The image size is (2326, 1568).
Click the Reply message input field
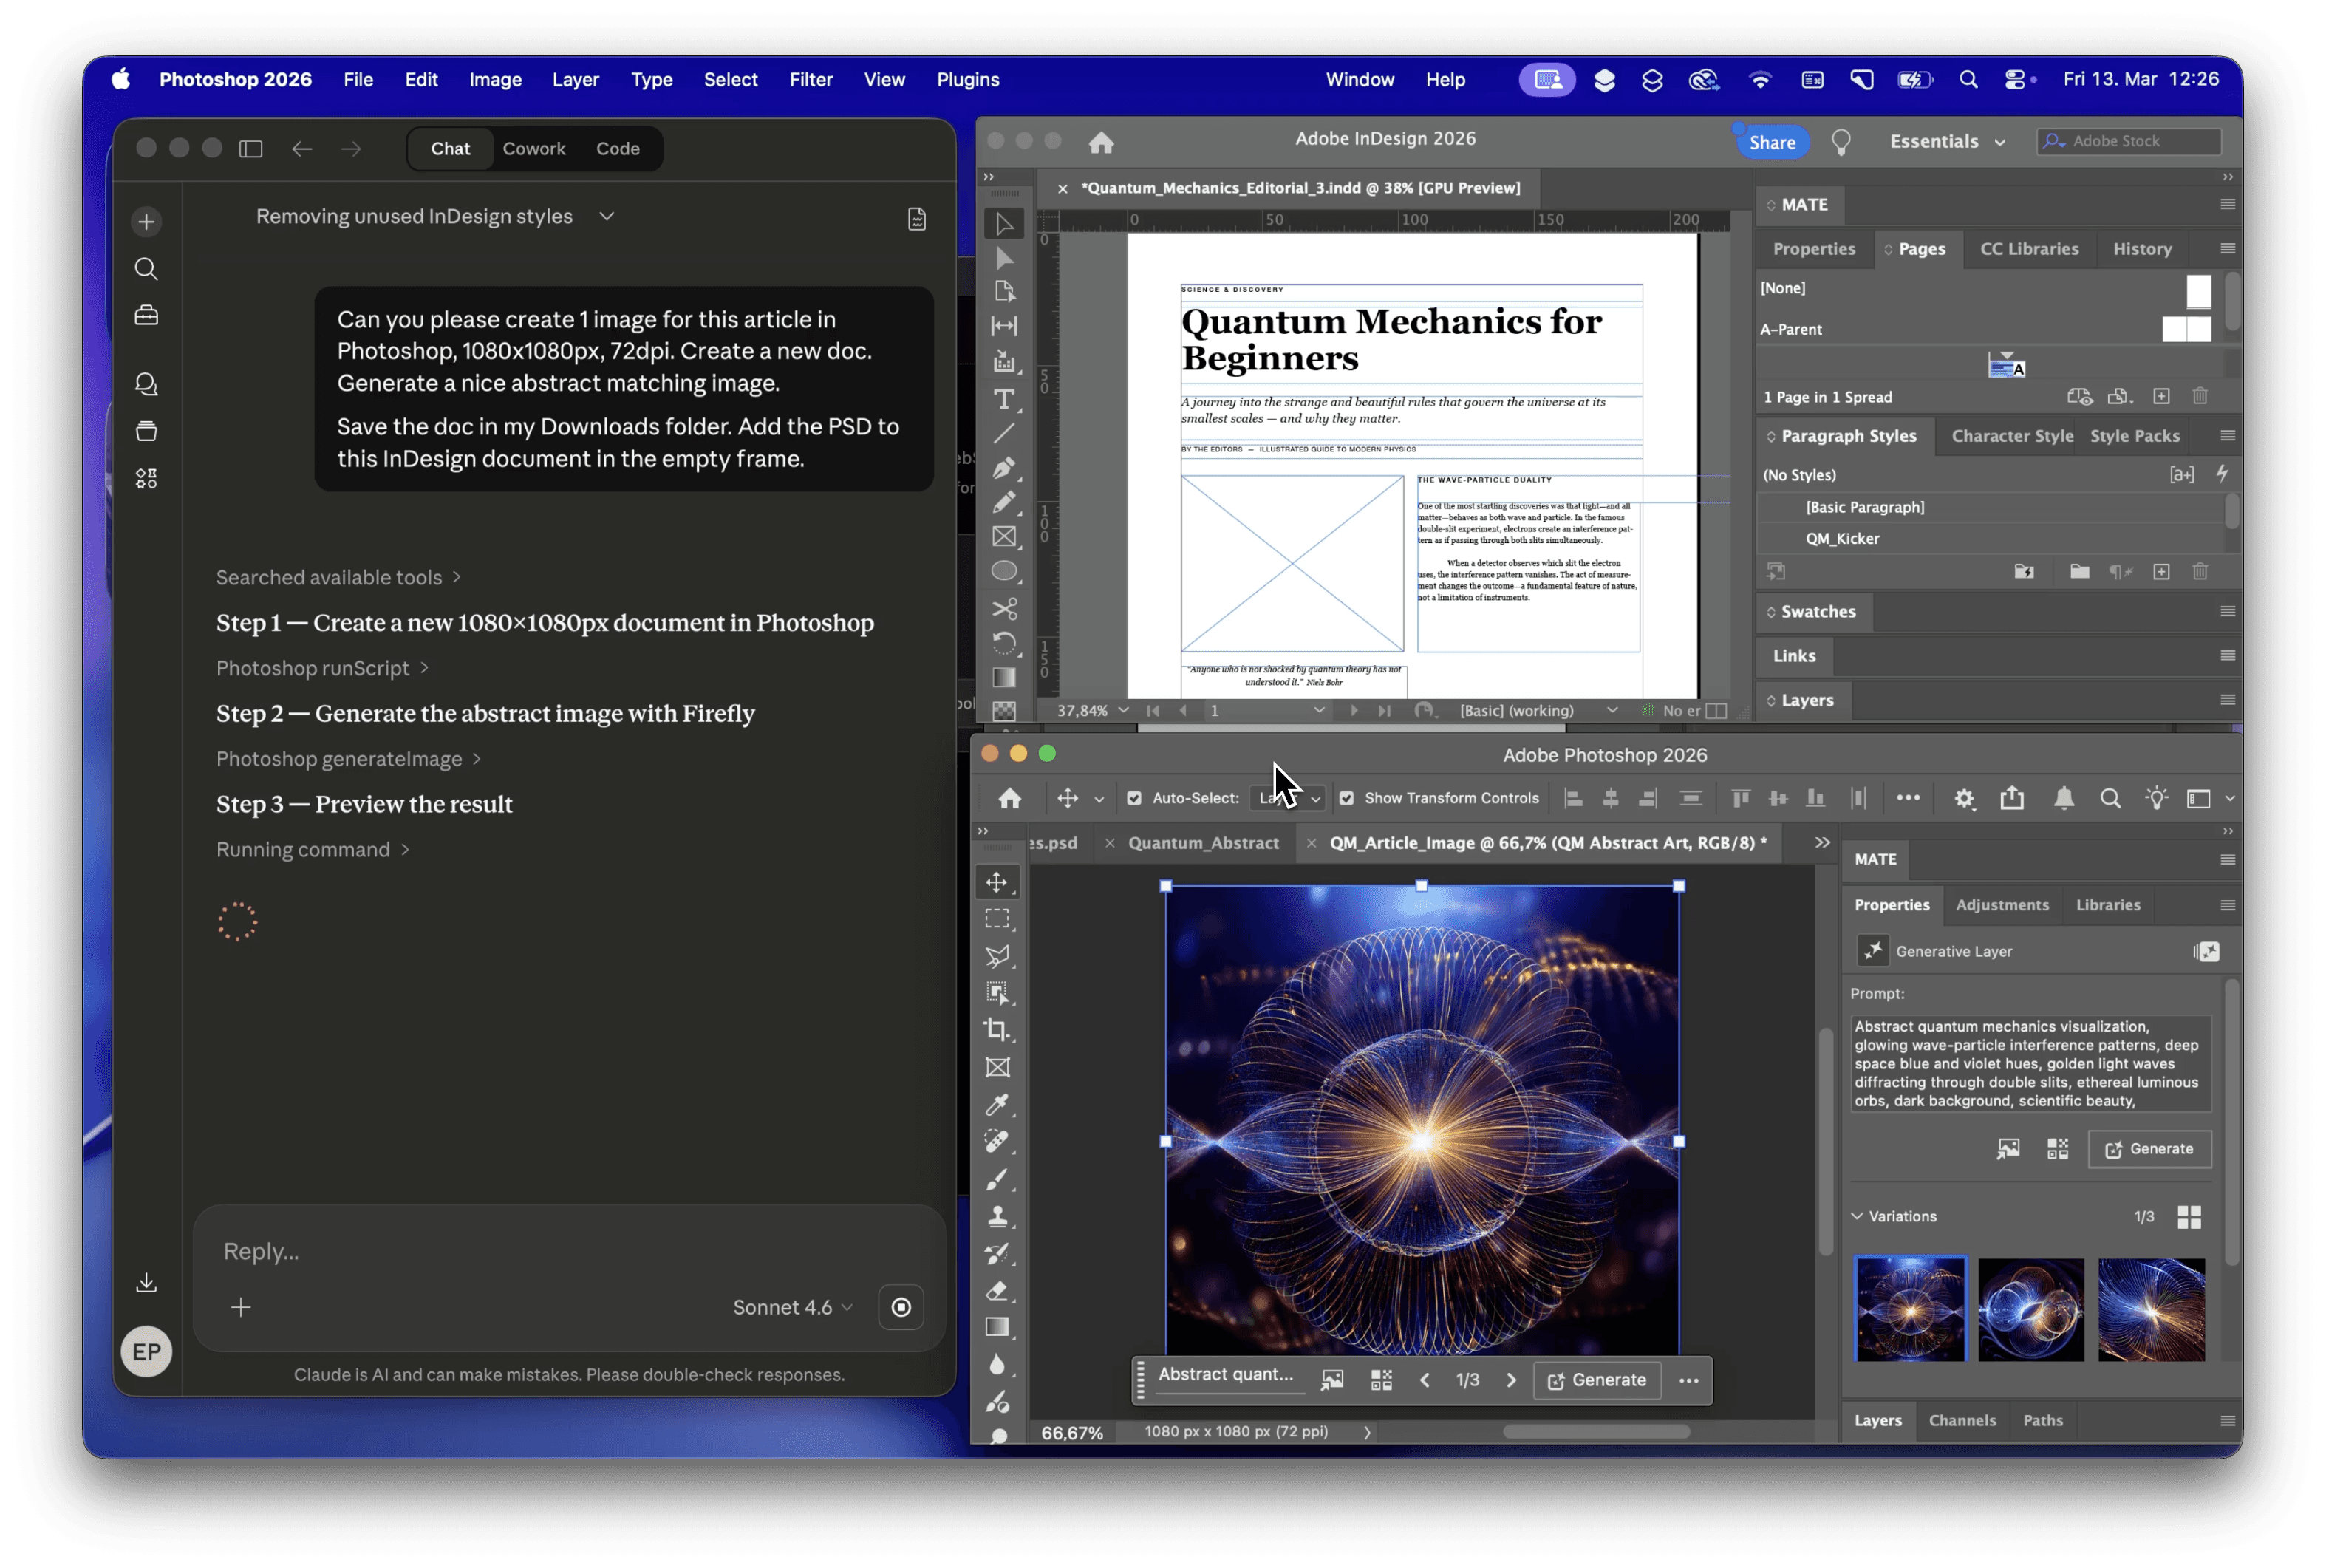[x=568, y=1251]
